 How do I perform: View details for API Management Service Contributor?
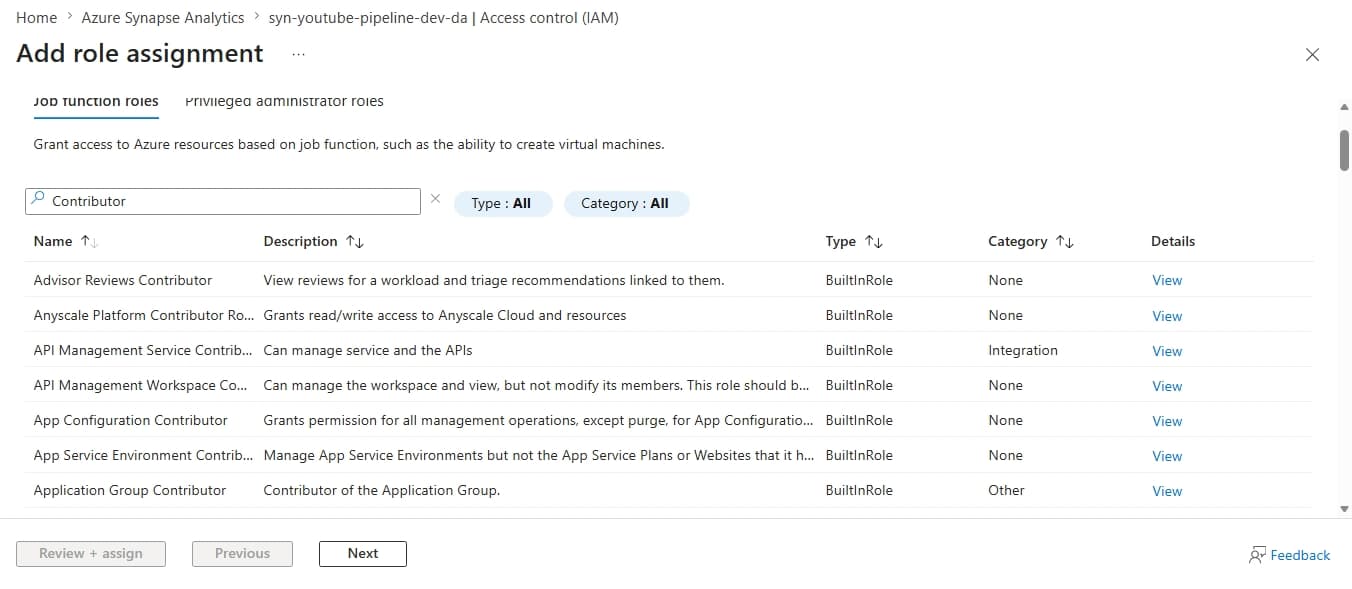1167,351
